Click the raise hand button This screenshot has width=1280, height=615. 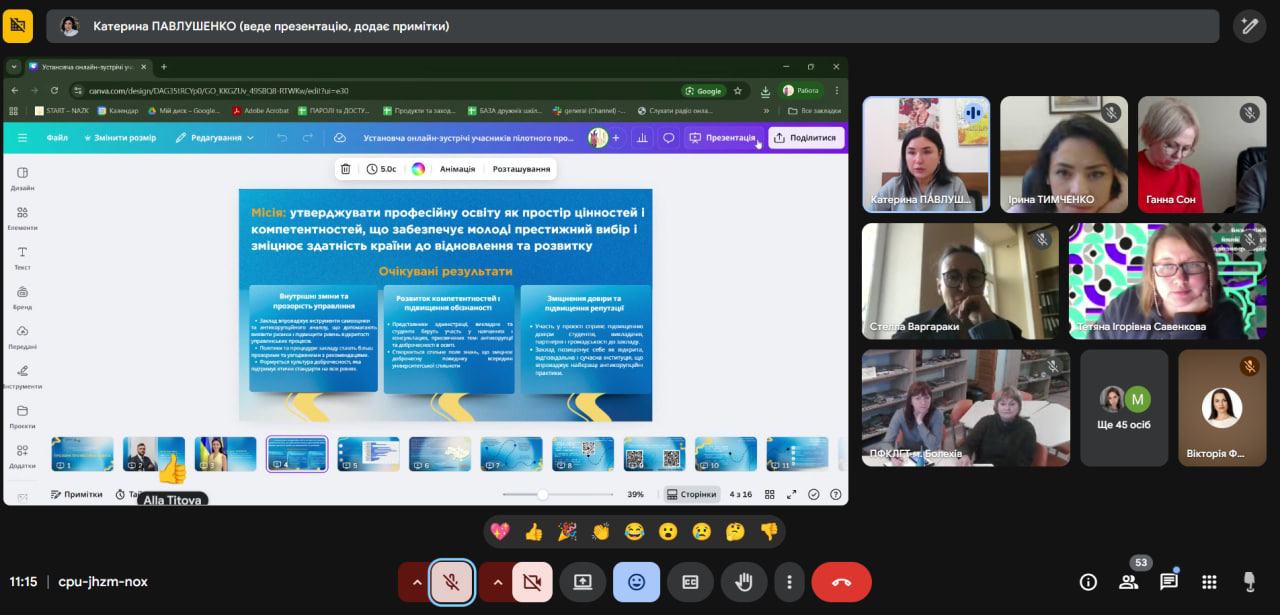coord(744,582)
